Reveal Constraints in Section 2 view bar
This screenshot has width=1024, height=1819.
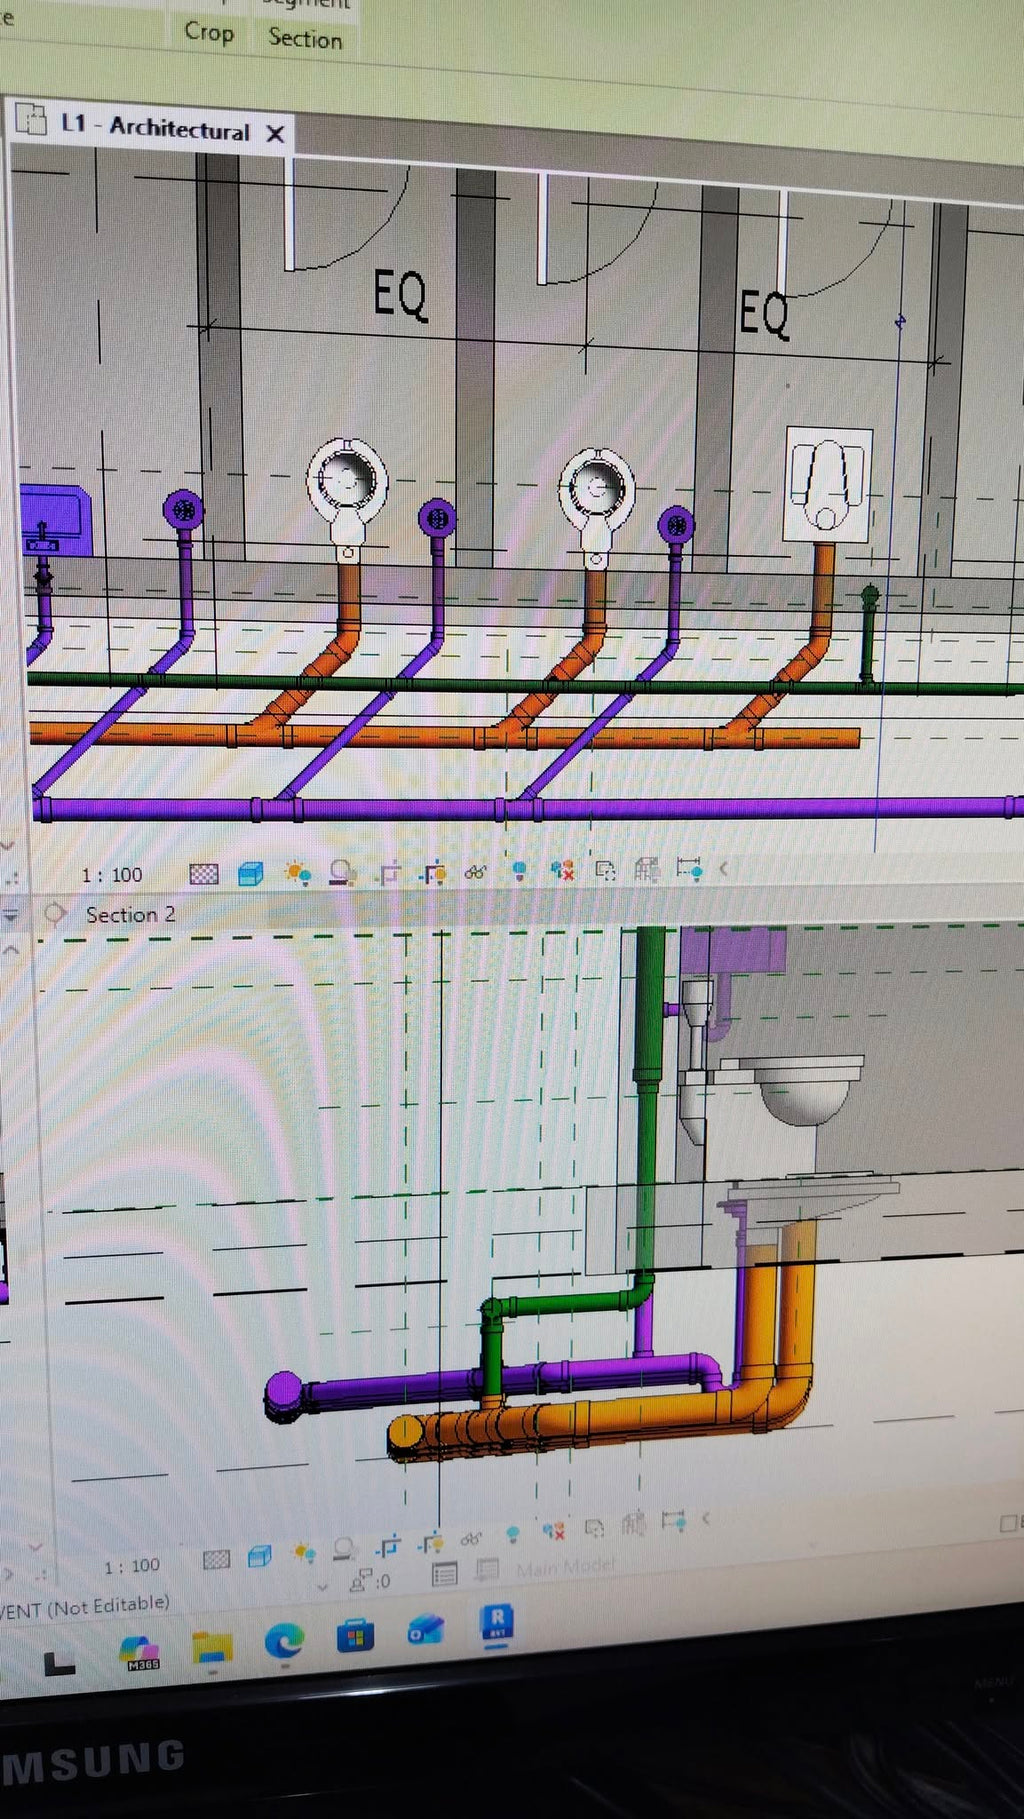(x=674, y=1520)
